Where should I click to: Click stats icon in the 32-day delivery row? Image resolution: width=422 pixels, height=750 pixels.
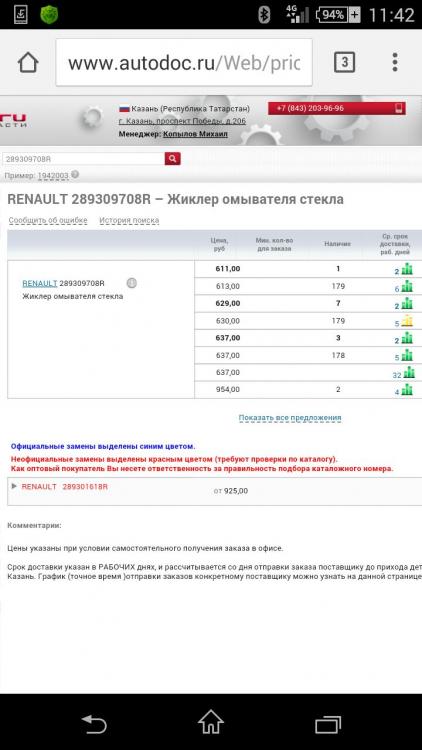click(x=409, y=373)
